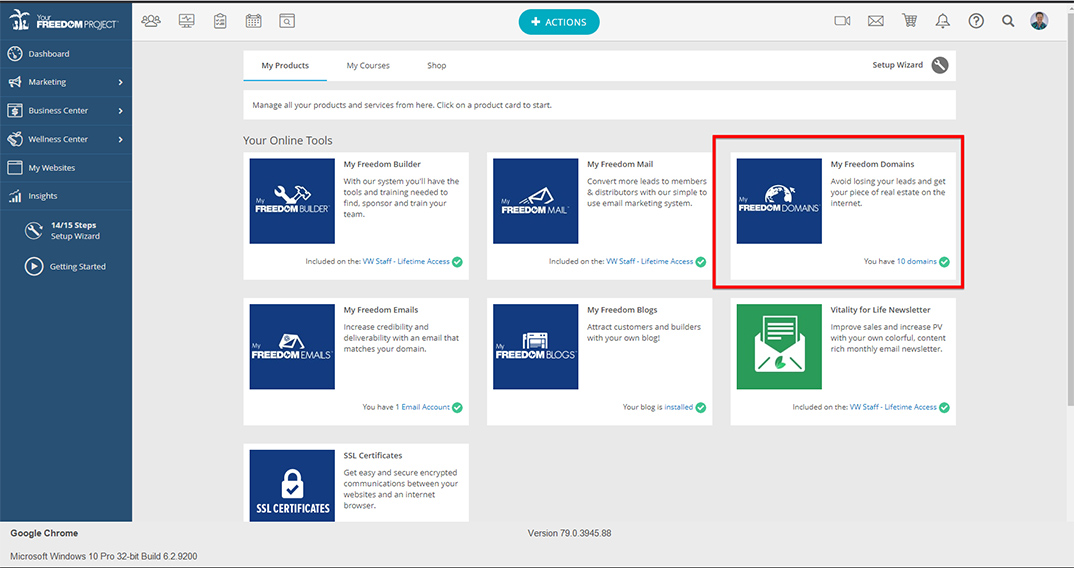
Task: Click the Dashboard sidebar item
Action: pos(66,53)
